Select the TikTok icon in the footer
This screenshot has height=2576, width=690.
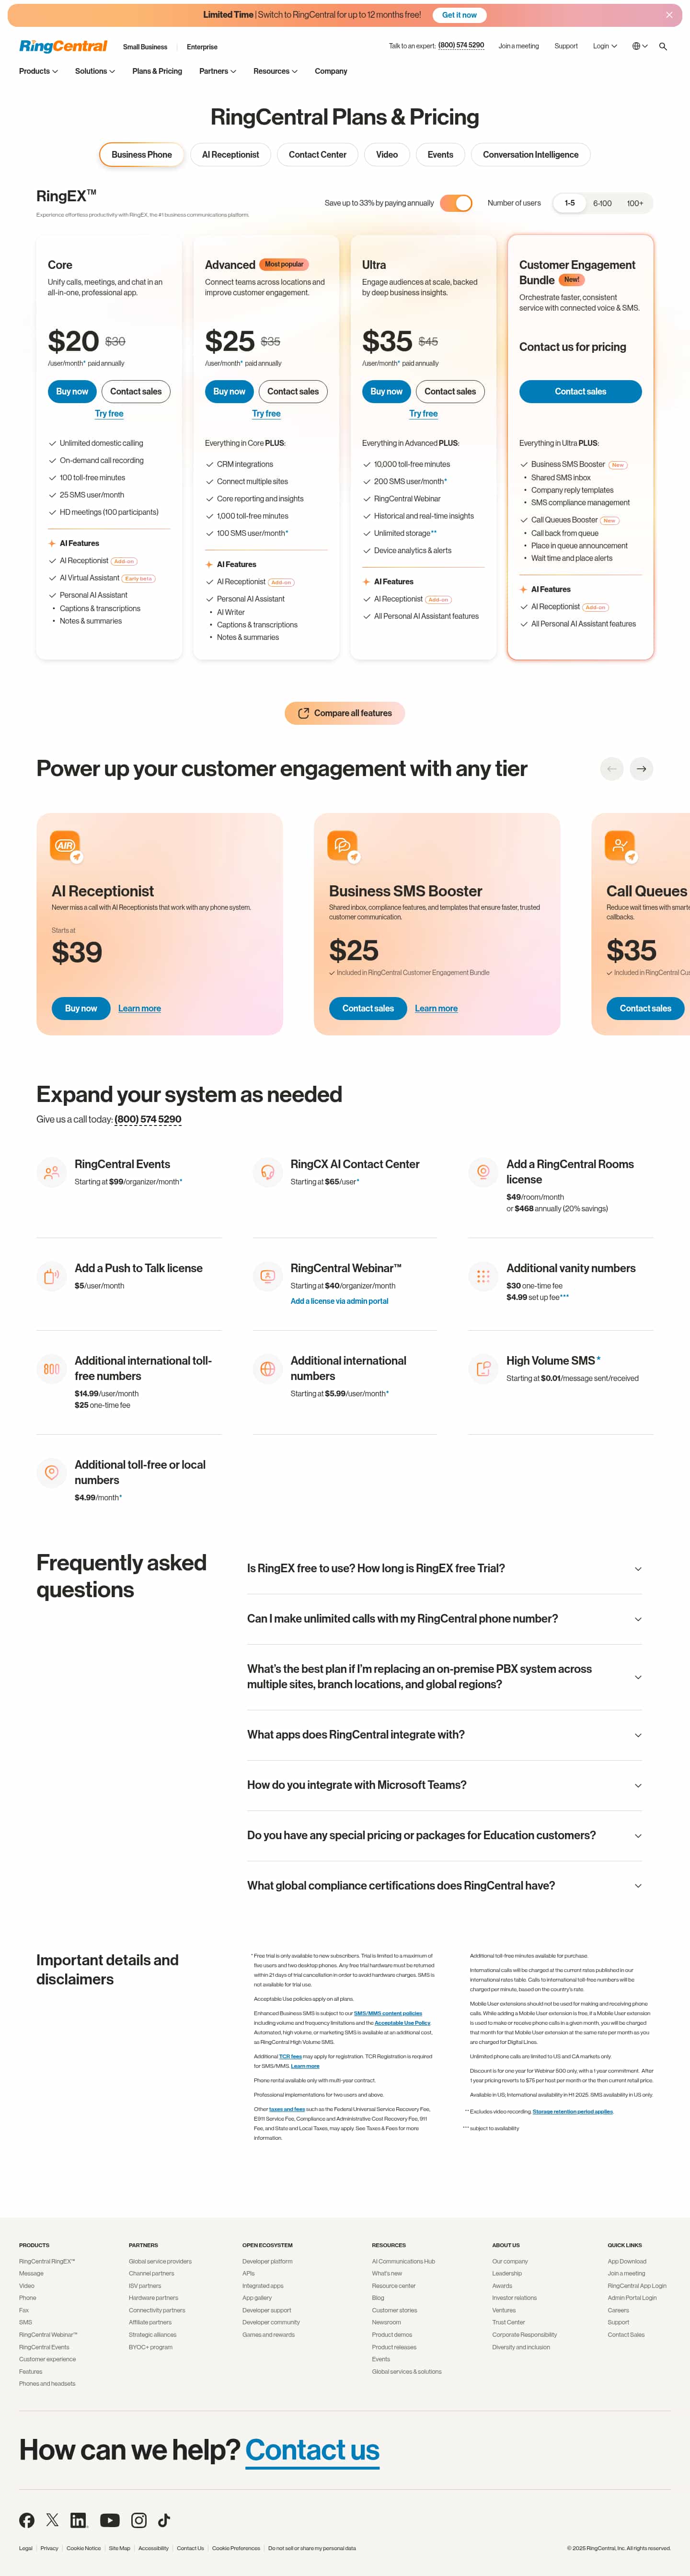164,2520
